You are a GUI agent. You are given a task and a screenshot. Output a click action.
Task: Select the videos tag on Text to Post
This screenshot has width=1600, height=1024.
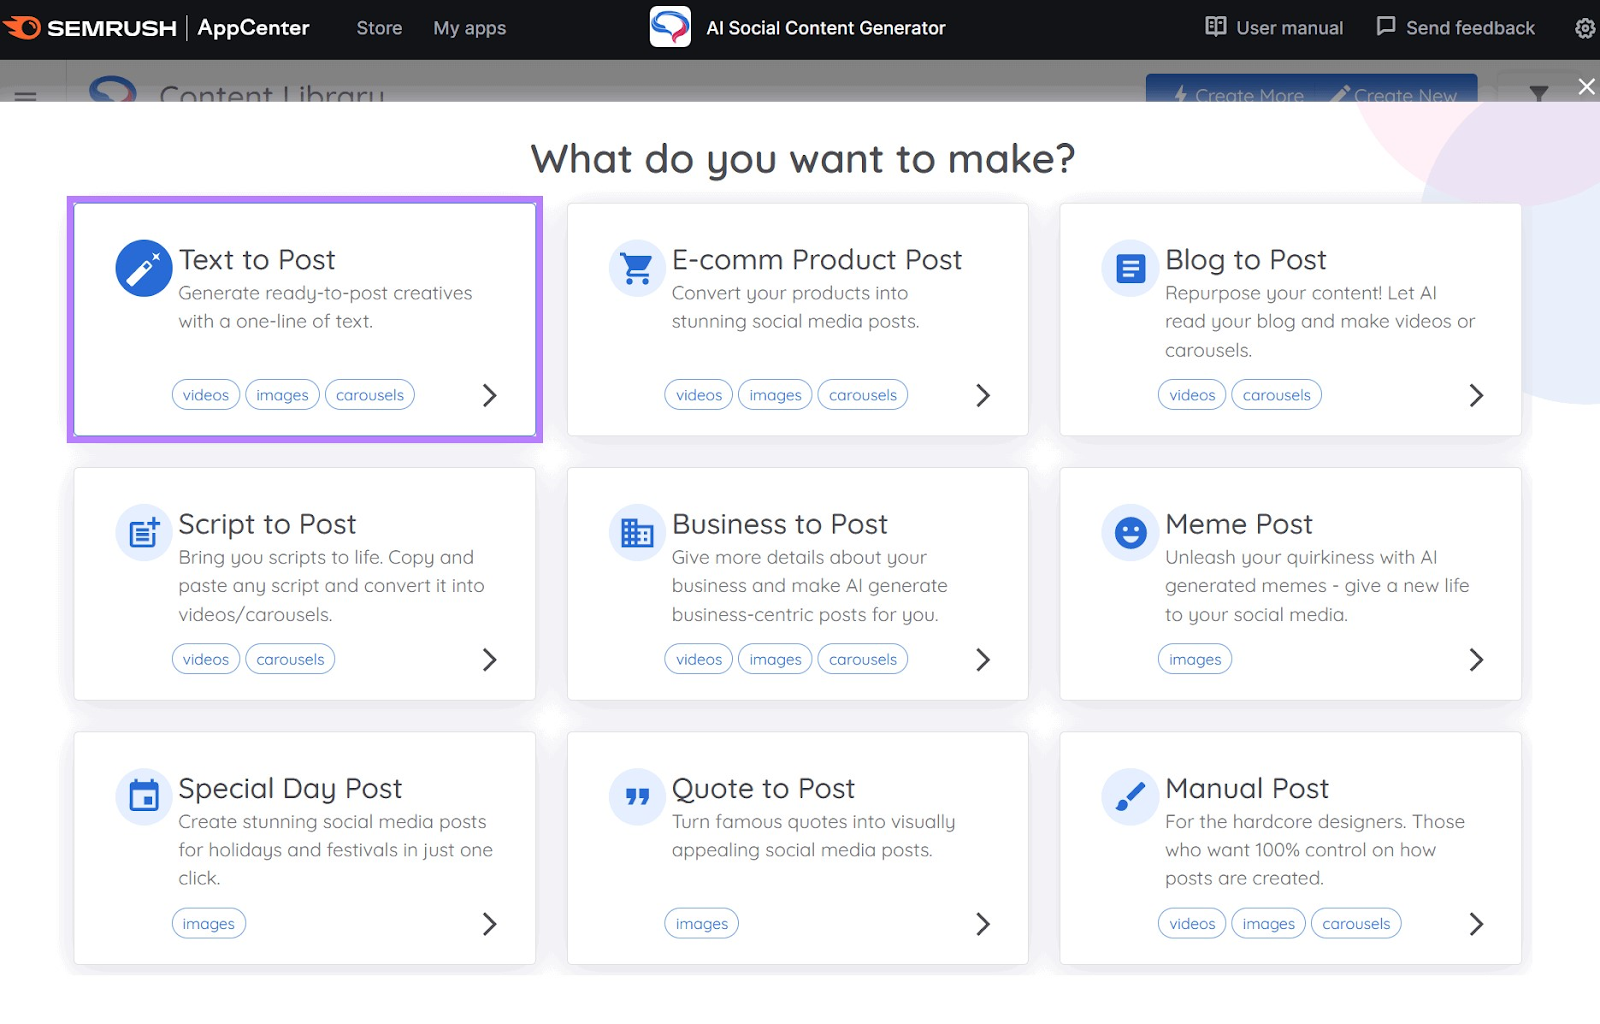click(x=205, y=394)
